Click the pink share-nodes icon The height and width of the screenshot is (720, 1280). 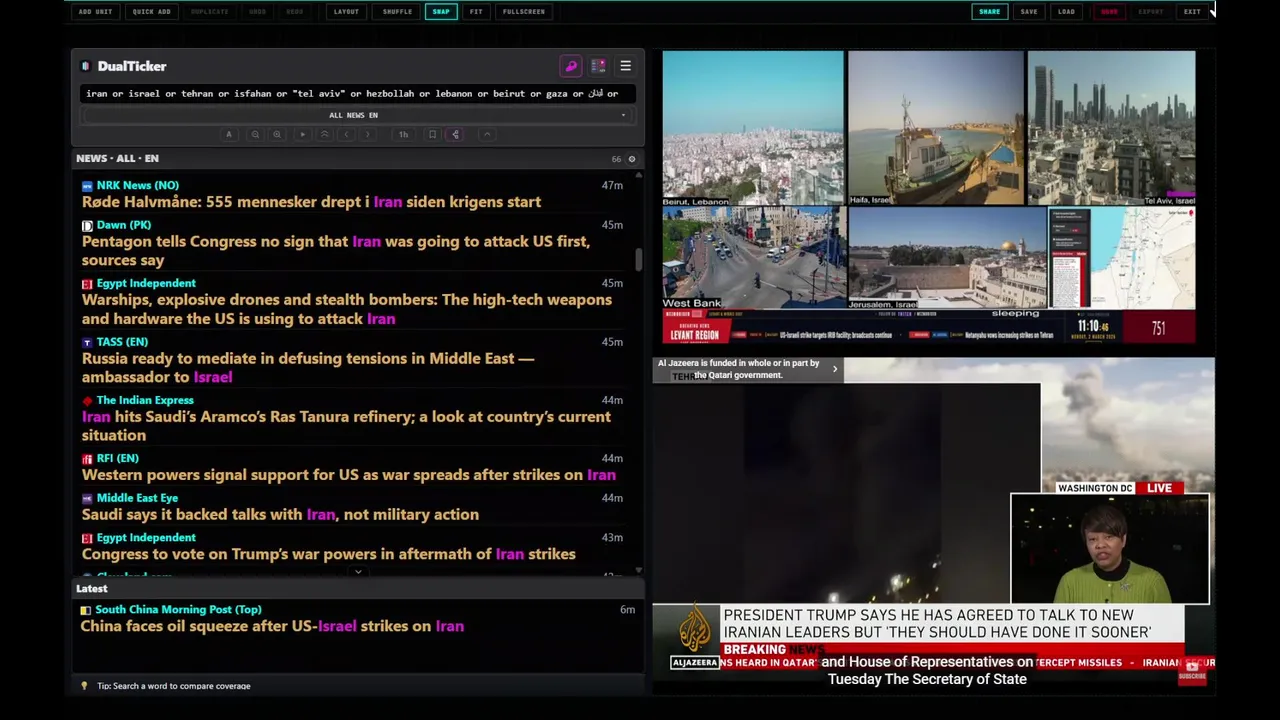[x=455, y=134]
